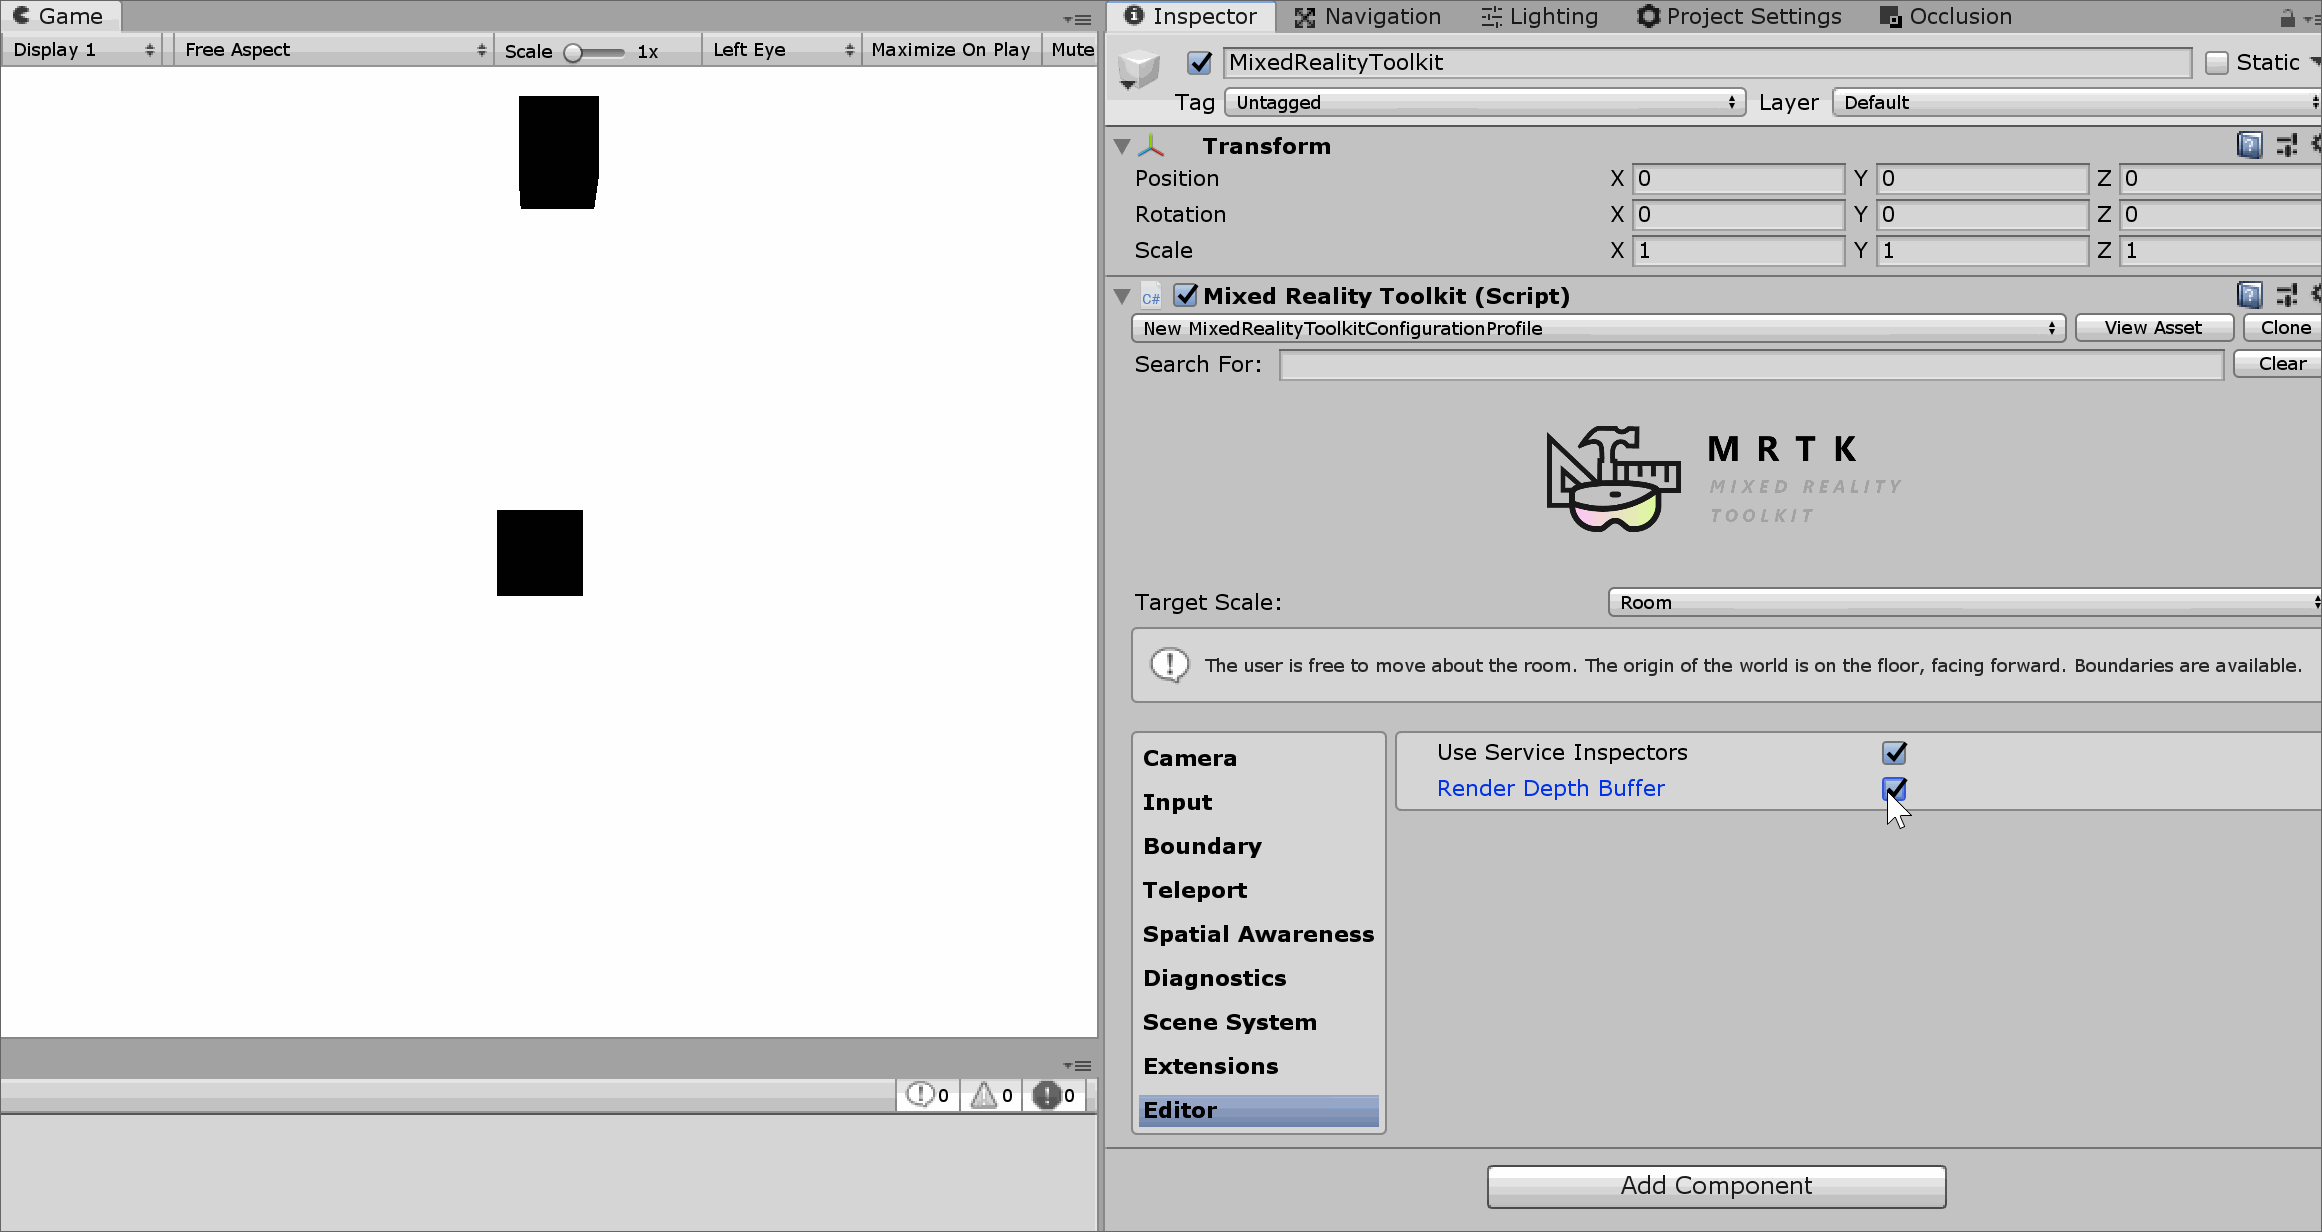Expand the Layer dropdown in Transform
Viewport: 2322px width, 1232px height.
click(x=2073, y=101)
